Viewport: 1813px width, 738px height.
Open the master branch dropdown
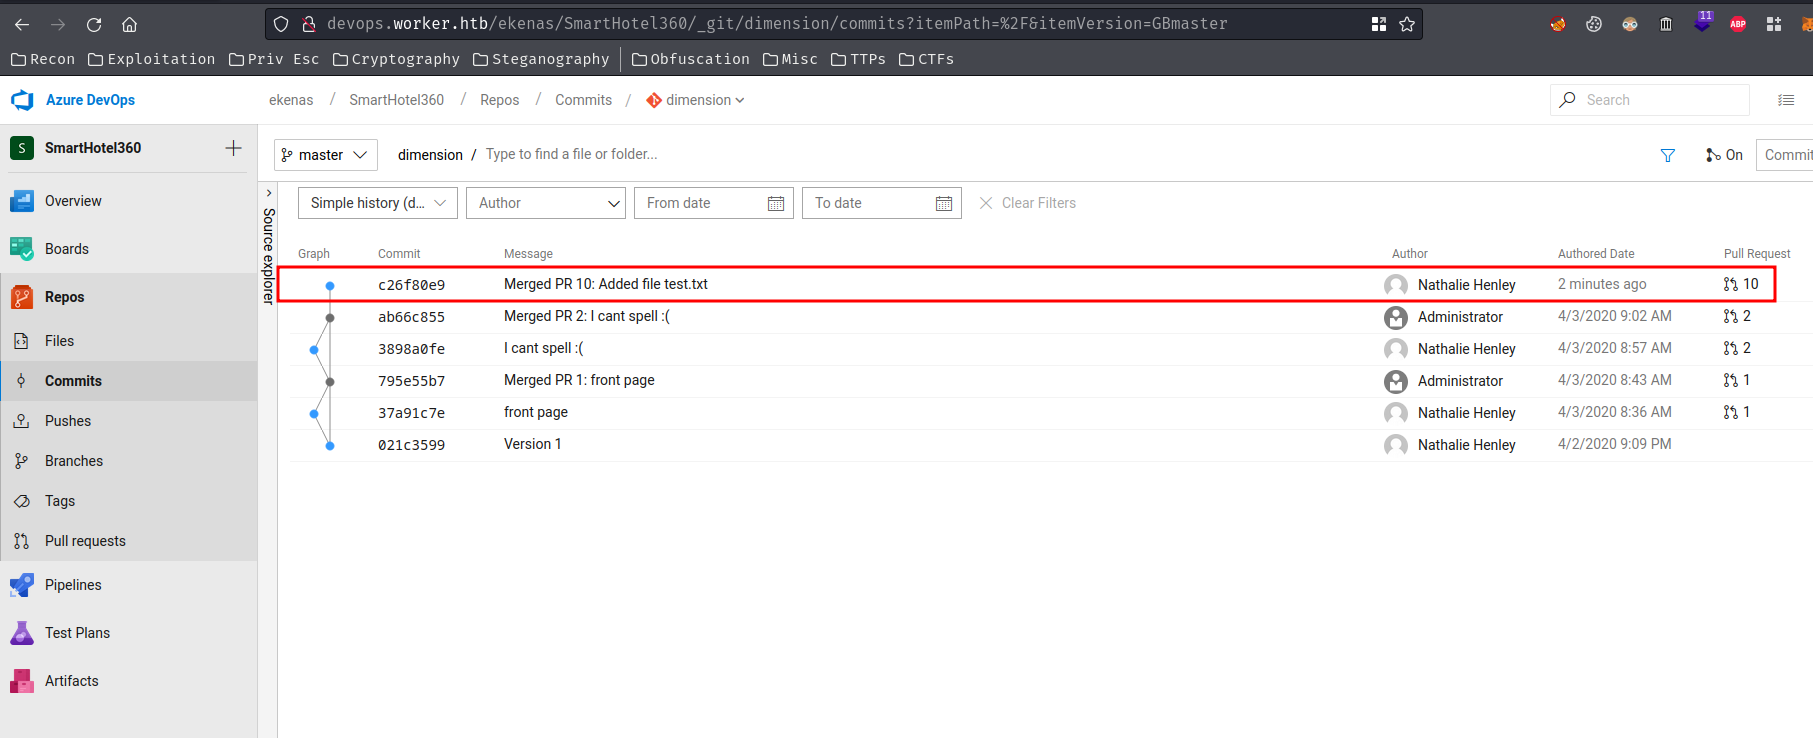pos(326,155)
